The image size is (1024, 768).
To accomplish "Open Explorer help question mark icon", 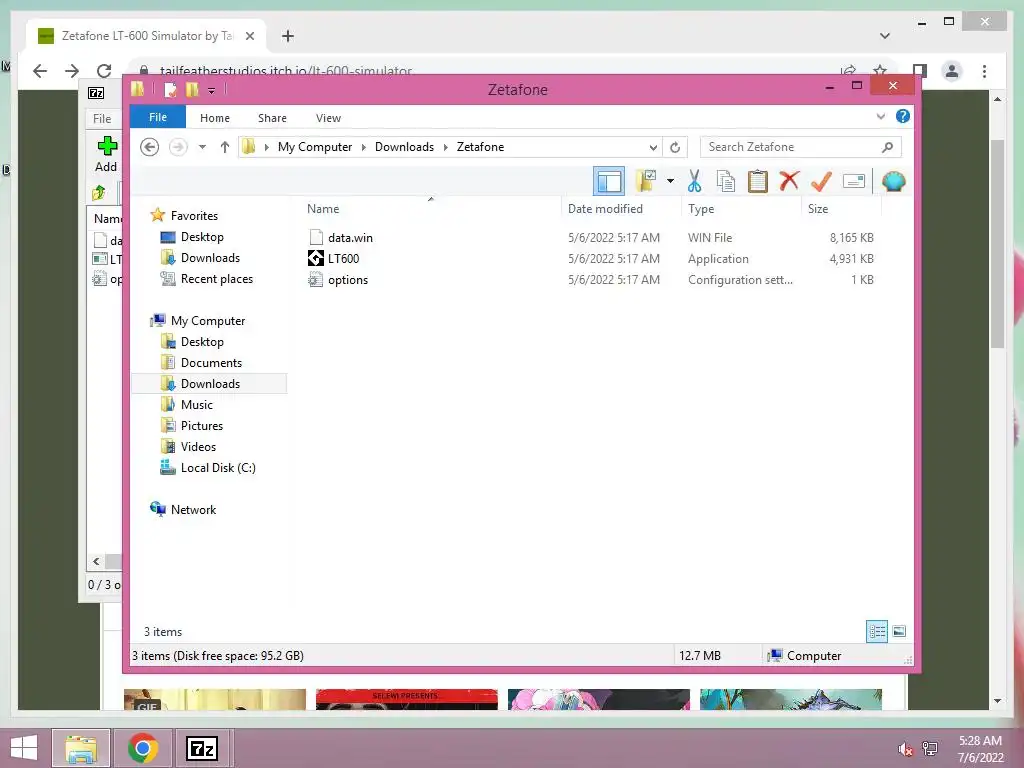I will [x=903, y=116].
